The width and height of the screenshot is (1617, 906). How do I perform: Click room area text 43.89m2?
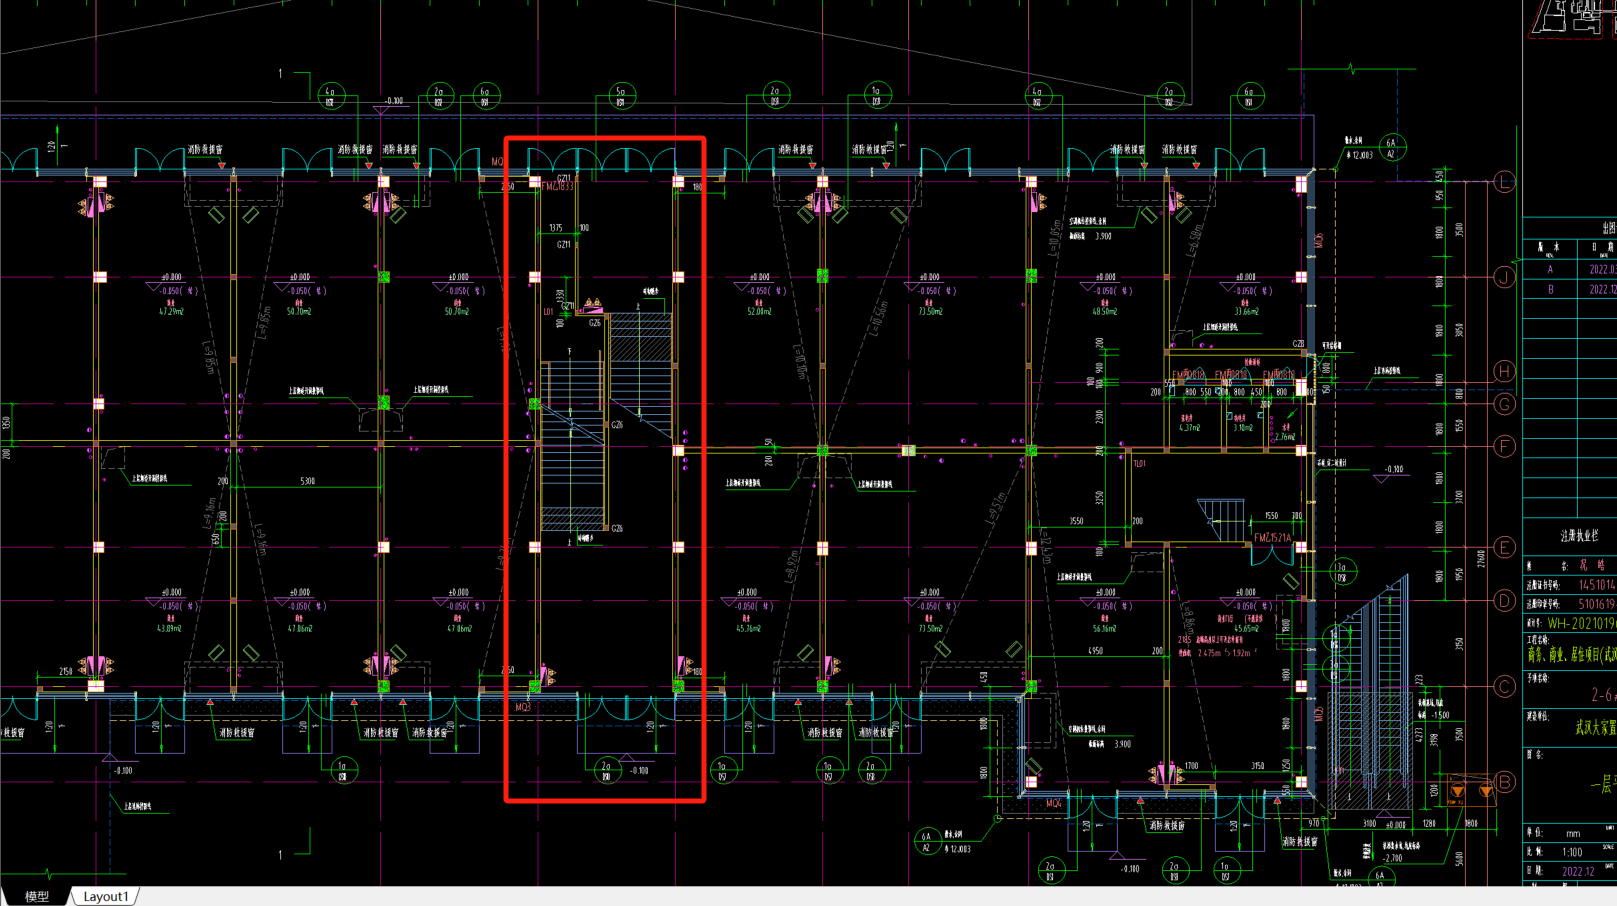169,628
